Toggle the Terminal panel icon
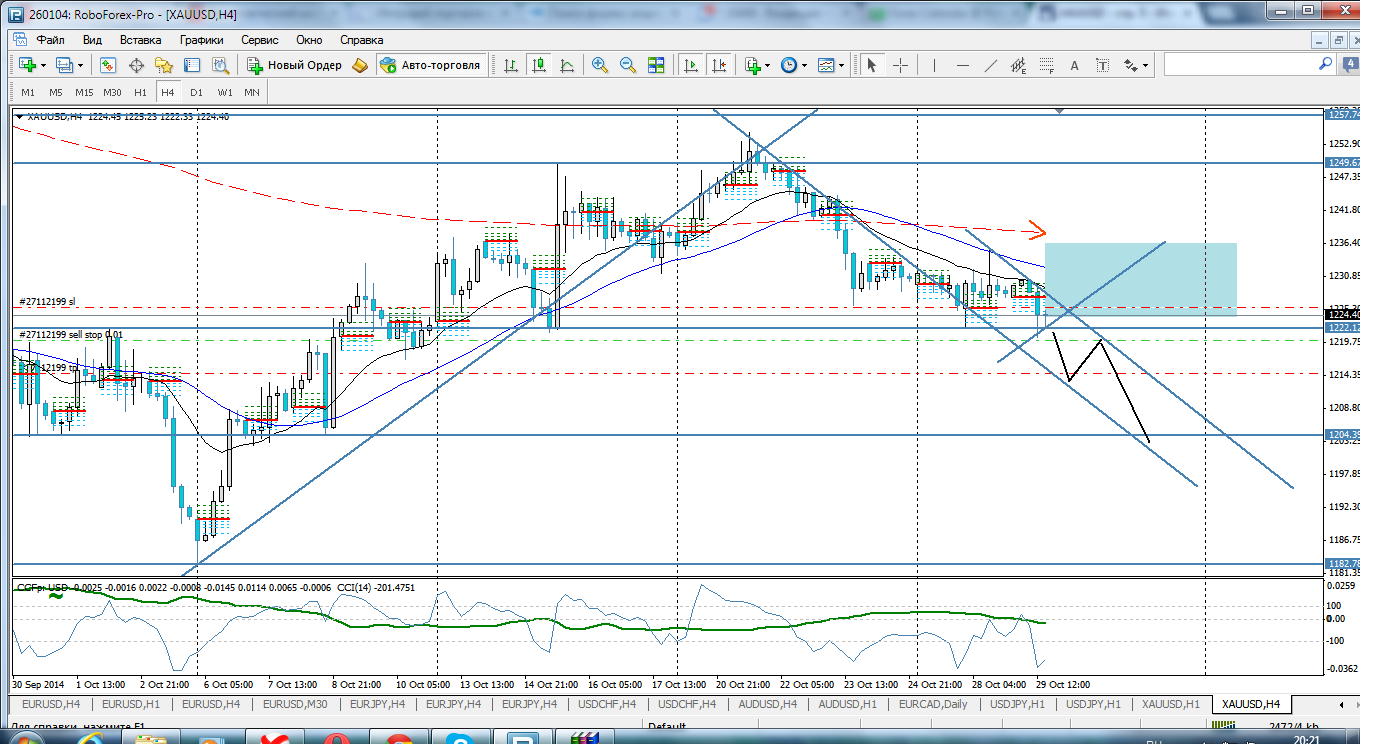This screenshot has height=744, width=1376. click(192, 65)
